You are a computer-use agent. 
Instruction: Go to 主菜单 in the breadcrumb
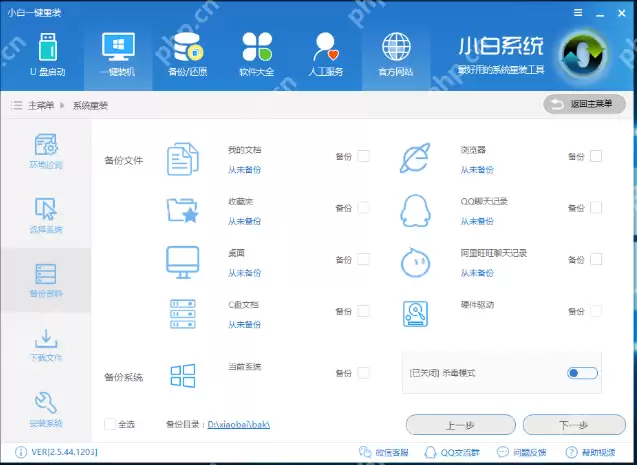point(41,106)
